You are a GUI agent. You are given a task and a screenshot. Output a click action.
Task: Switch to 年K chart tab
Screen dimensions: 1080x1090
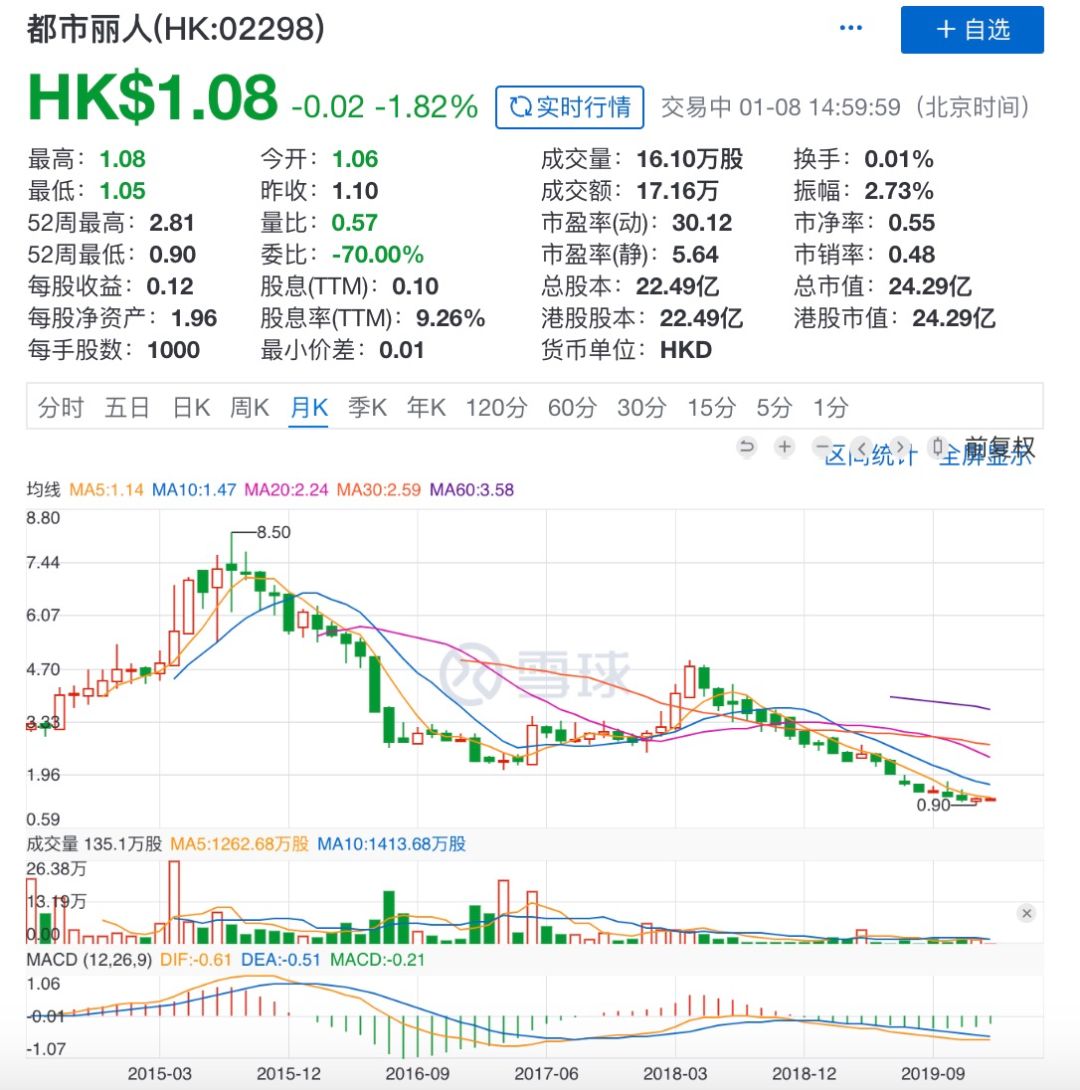coord(426,407)
